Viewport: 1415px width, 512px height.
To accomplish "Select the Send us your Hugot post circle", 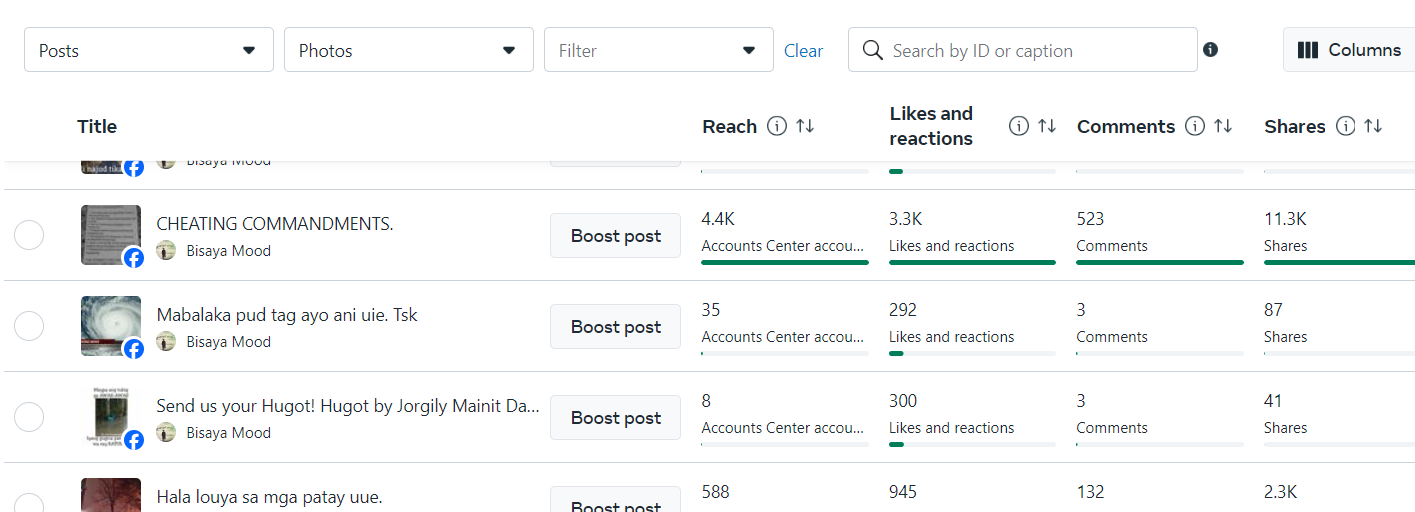I will coord(29,418).
